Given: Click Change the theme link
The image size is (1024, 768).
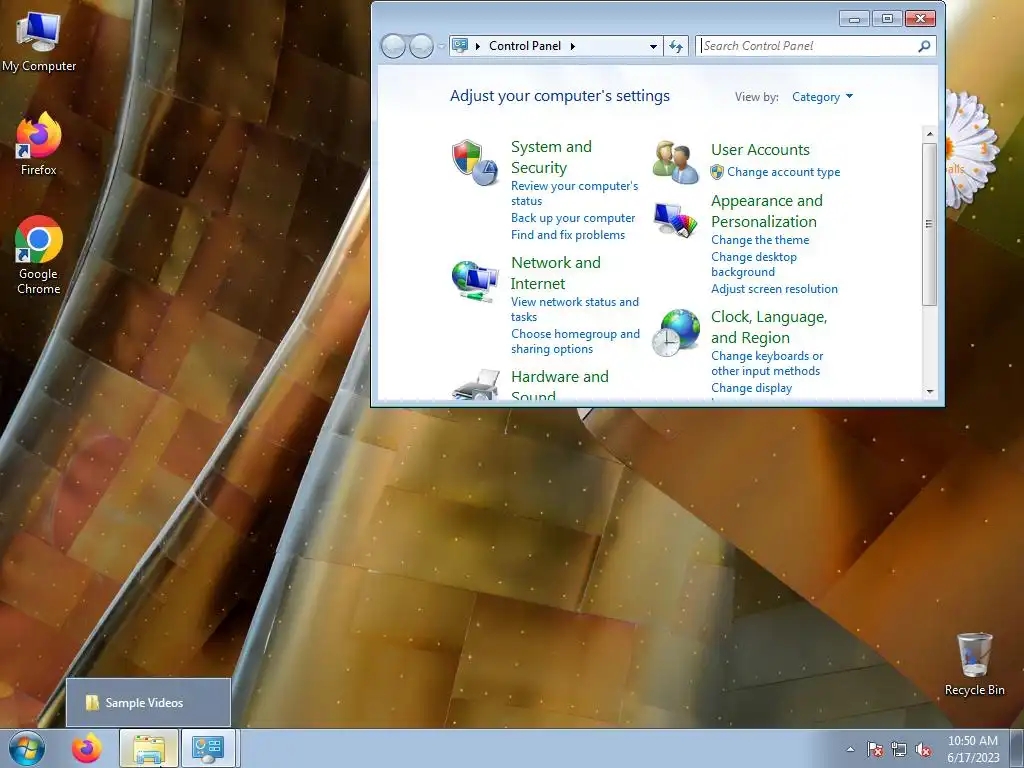Looking at the screenshot, I should (760, 240).
